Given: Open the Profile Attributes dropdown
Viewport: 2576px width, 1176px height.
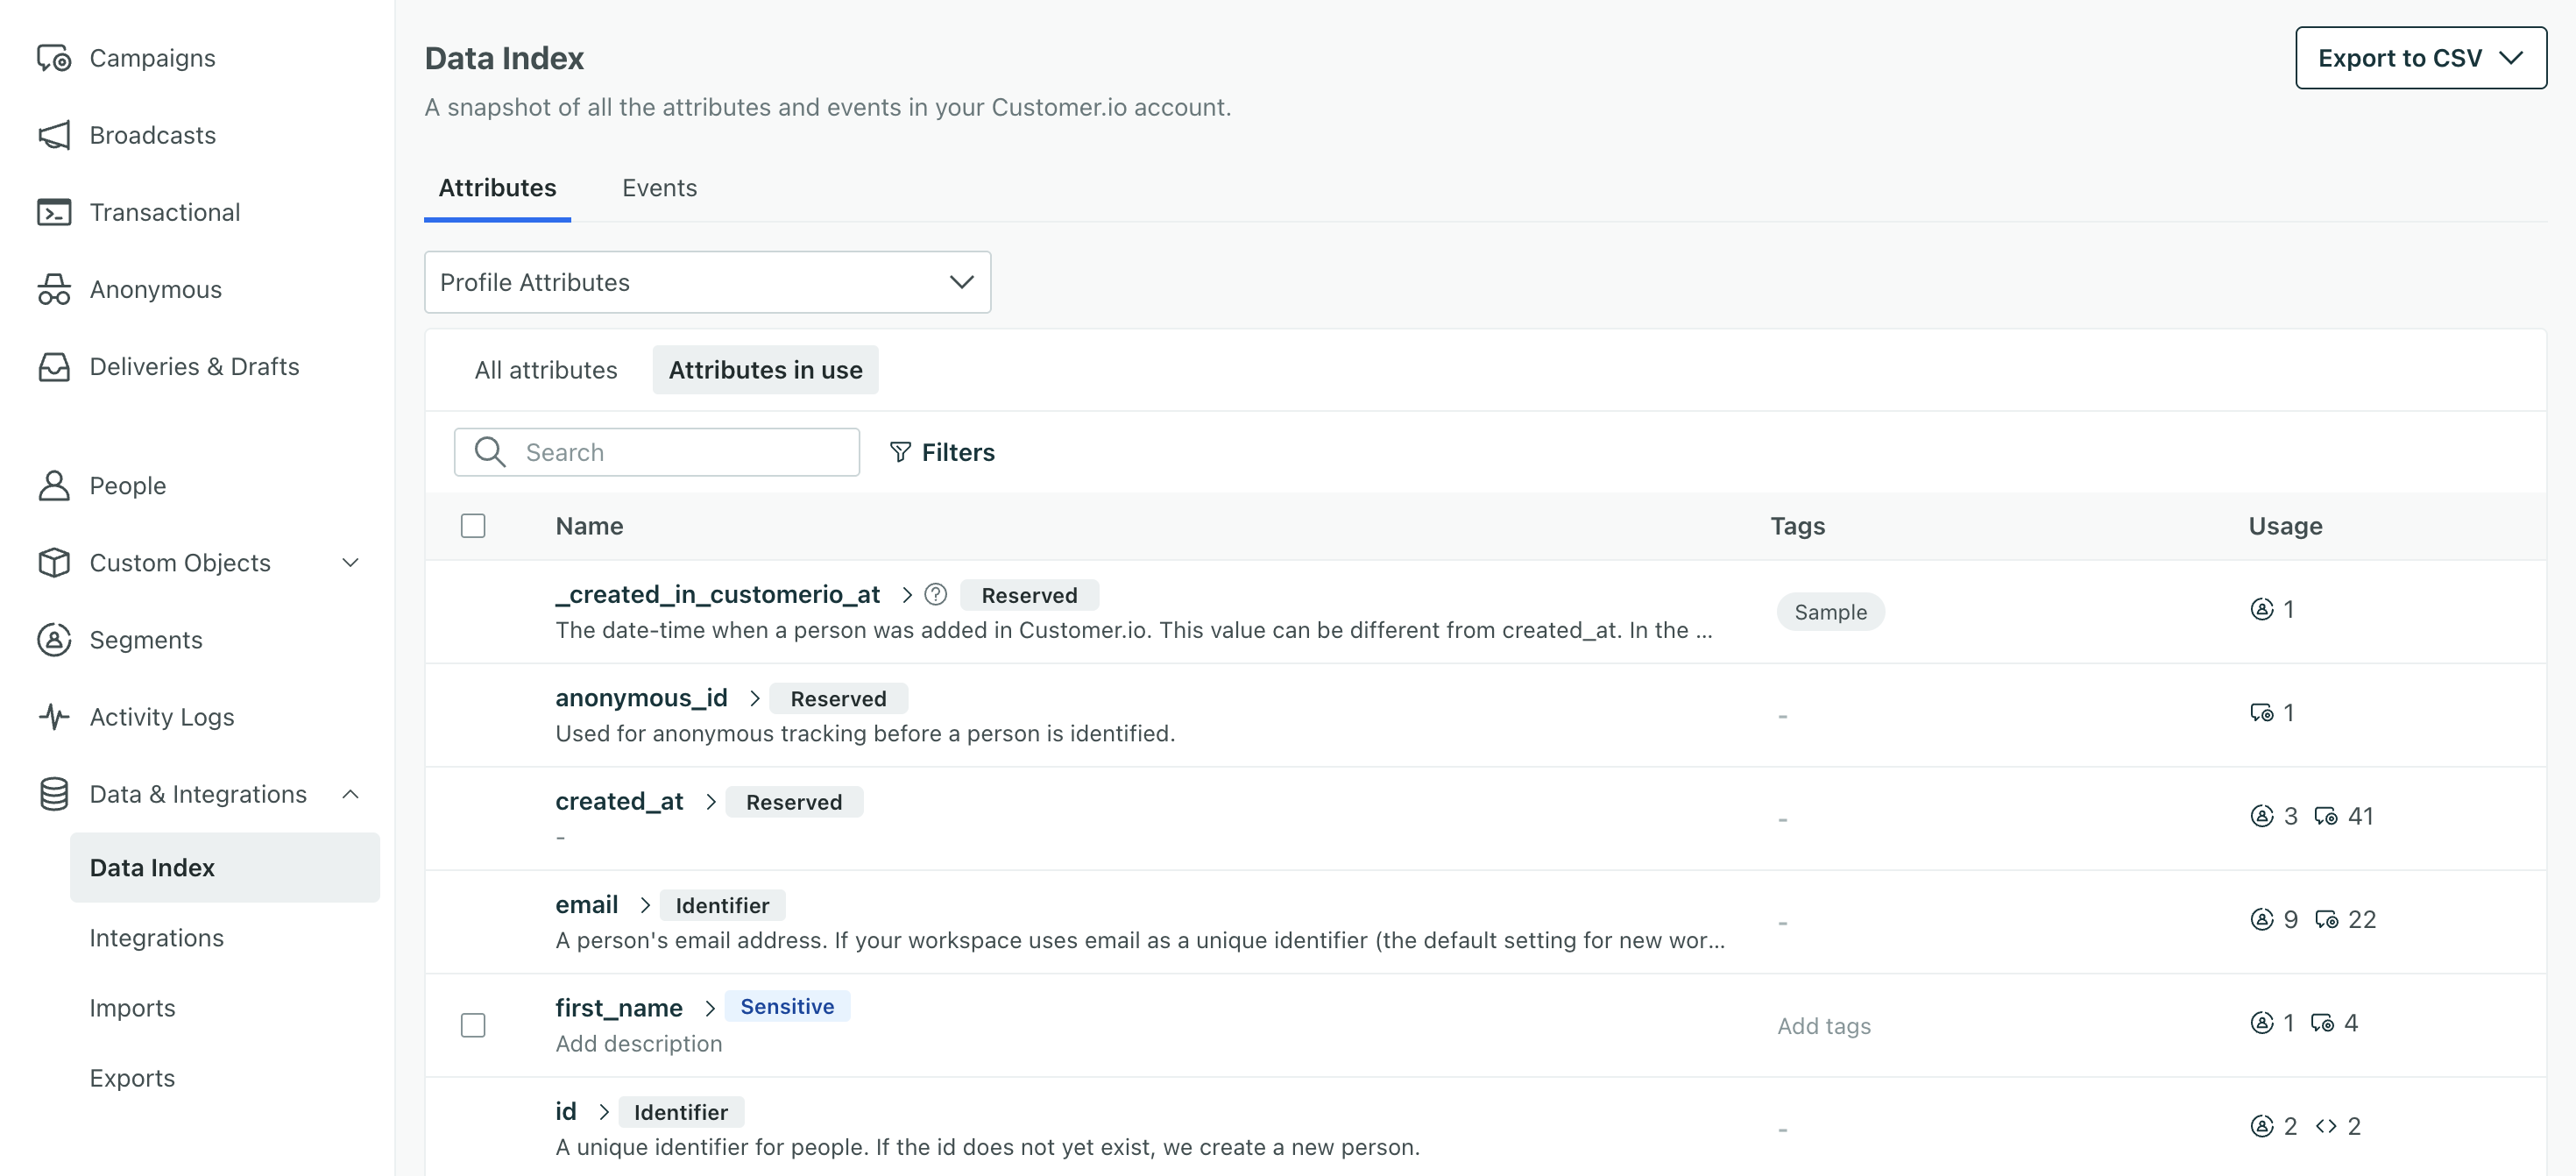Looking at the screenshot, I should click(707, 282).
